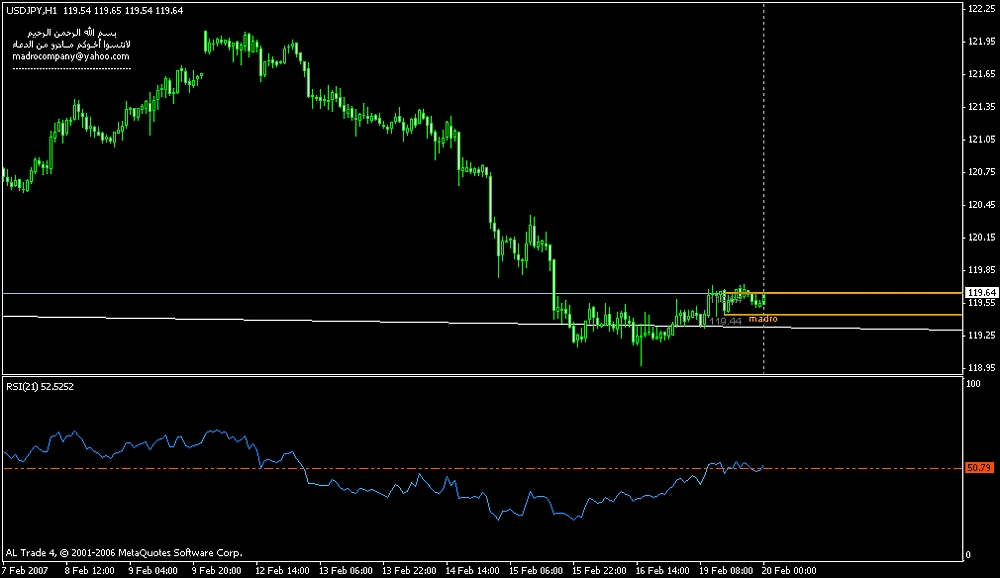Click the 15 Feb 22:00 time label

599,570
